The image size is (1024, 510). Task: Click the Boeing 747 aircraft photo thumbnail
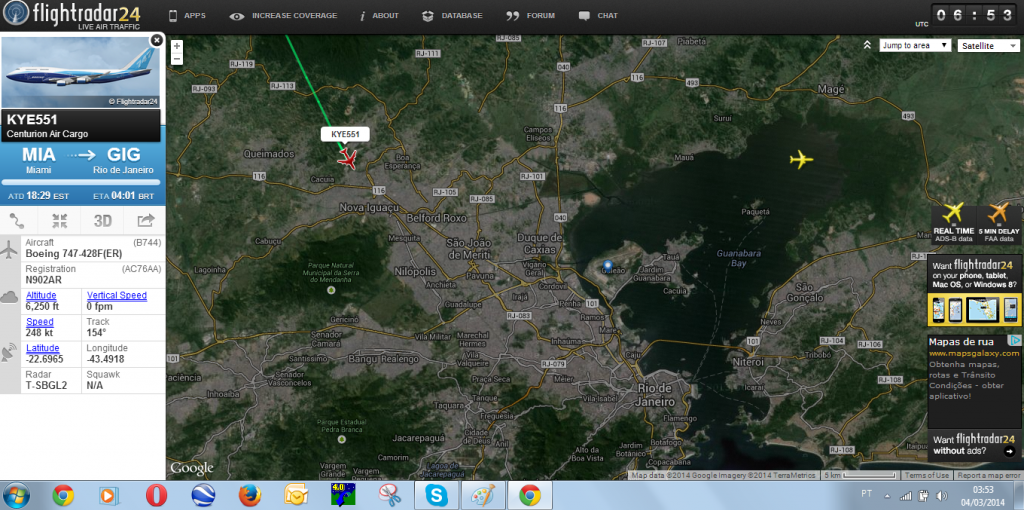81,72
